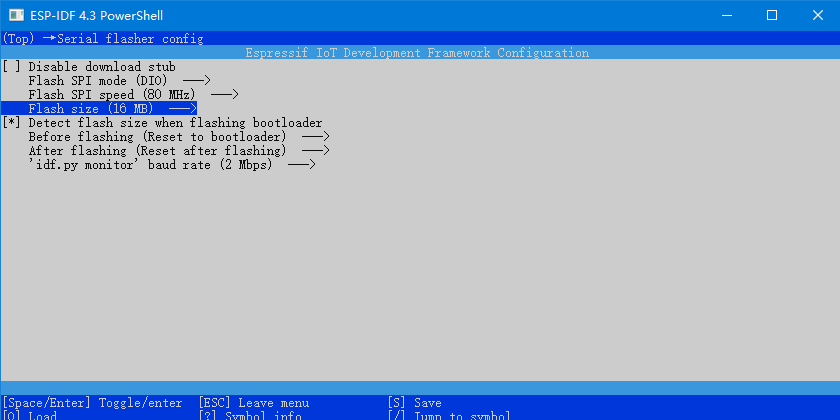Click the [ESC] Leave menu hint
Image resolution: width=840 pixels, height=420 pixels.
pos(254,403)
